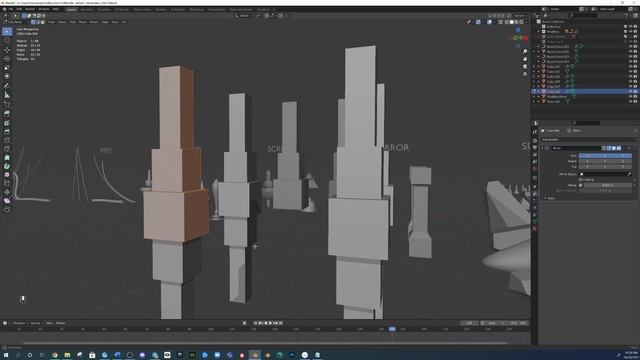
Task: Click the play animation button
Action: pos(271,323)
